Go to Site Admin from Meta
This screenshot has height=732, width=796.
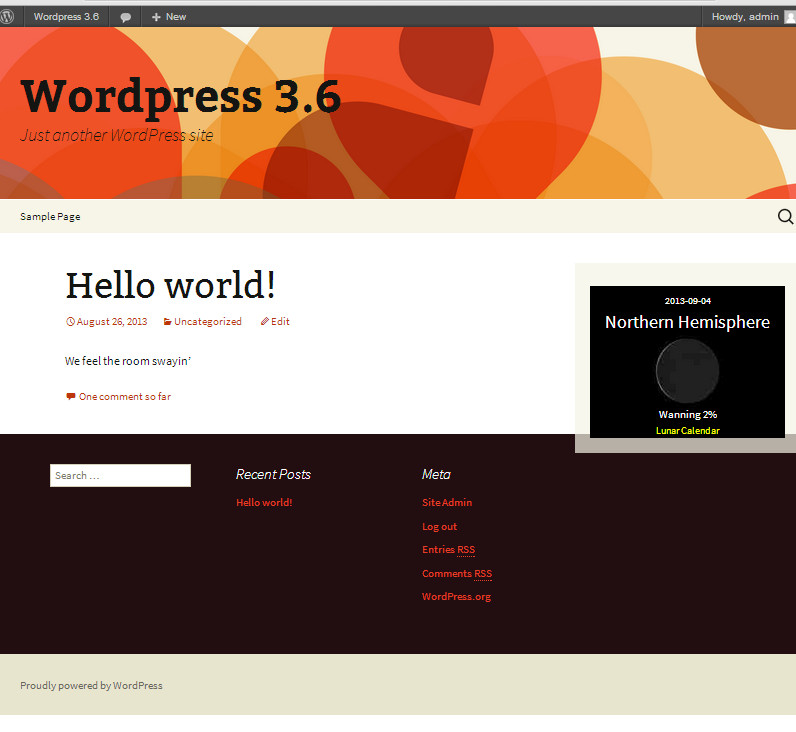tap(447, 503)
